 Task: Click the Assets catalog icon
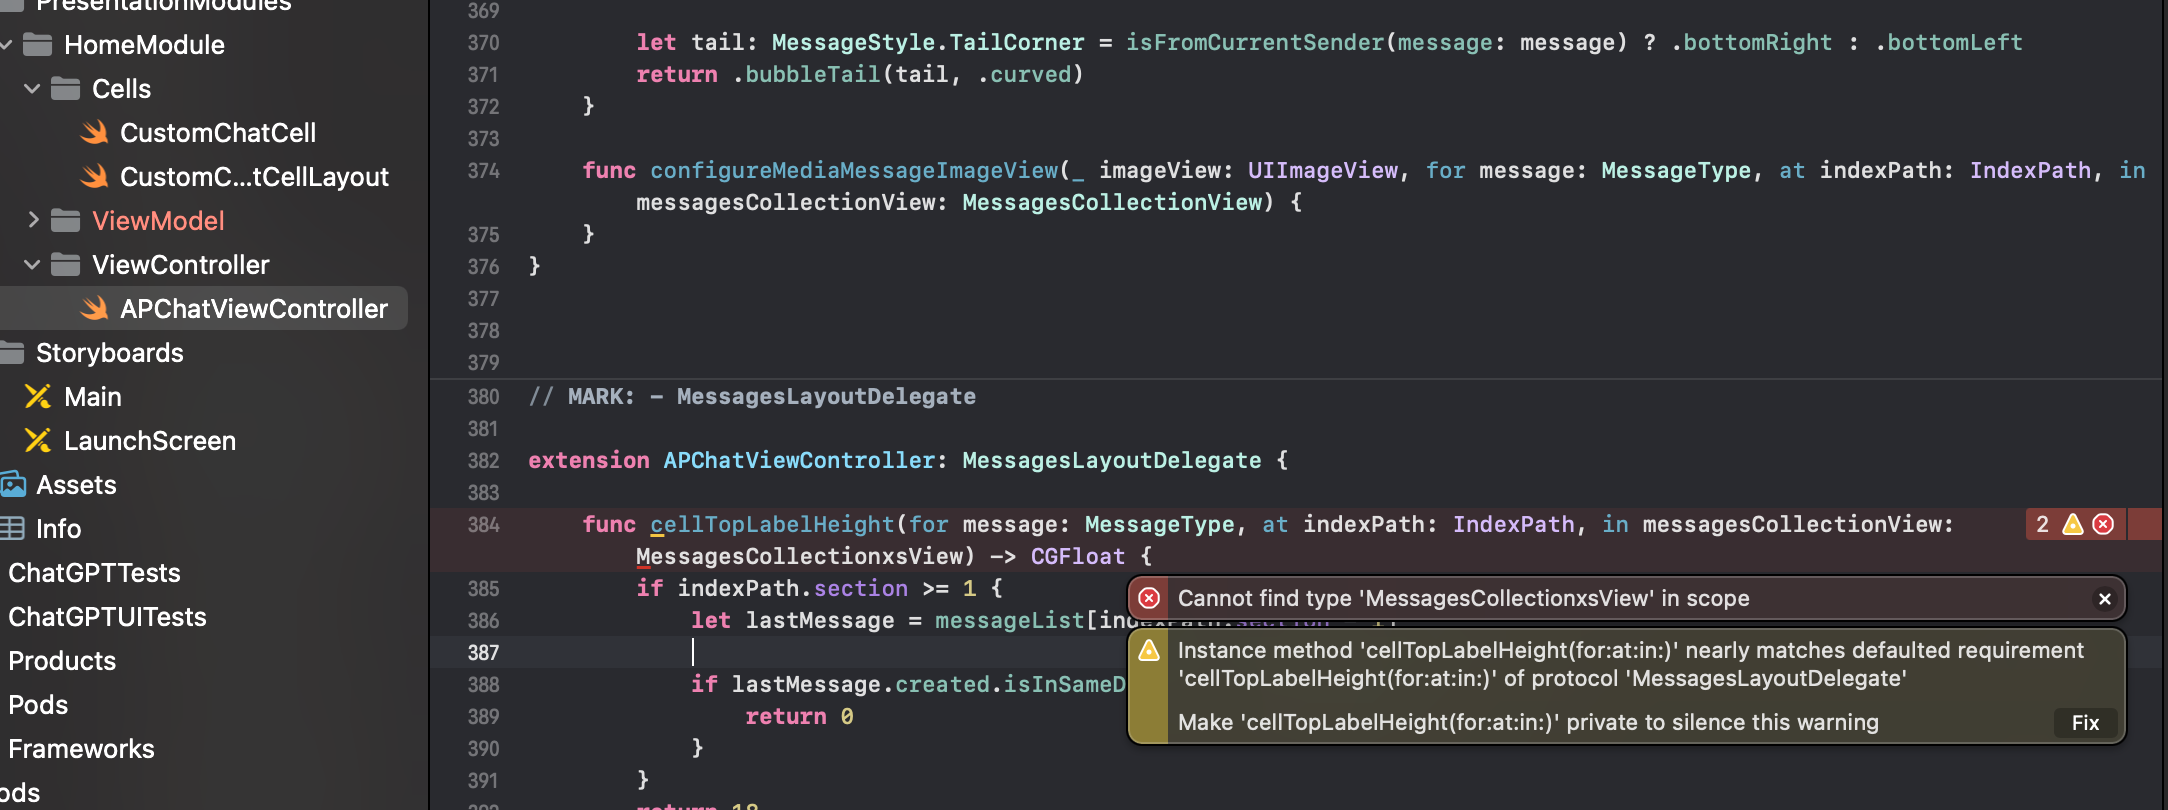13,485
